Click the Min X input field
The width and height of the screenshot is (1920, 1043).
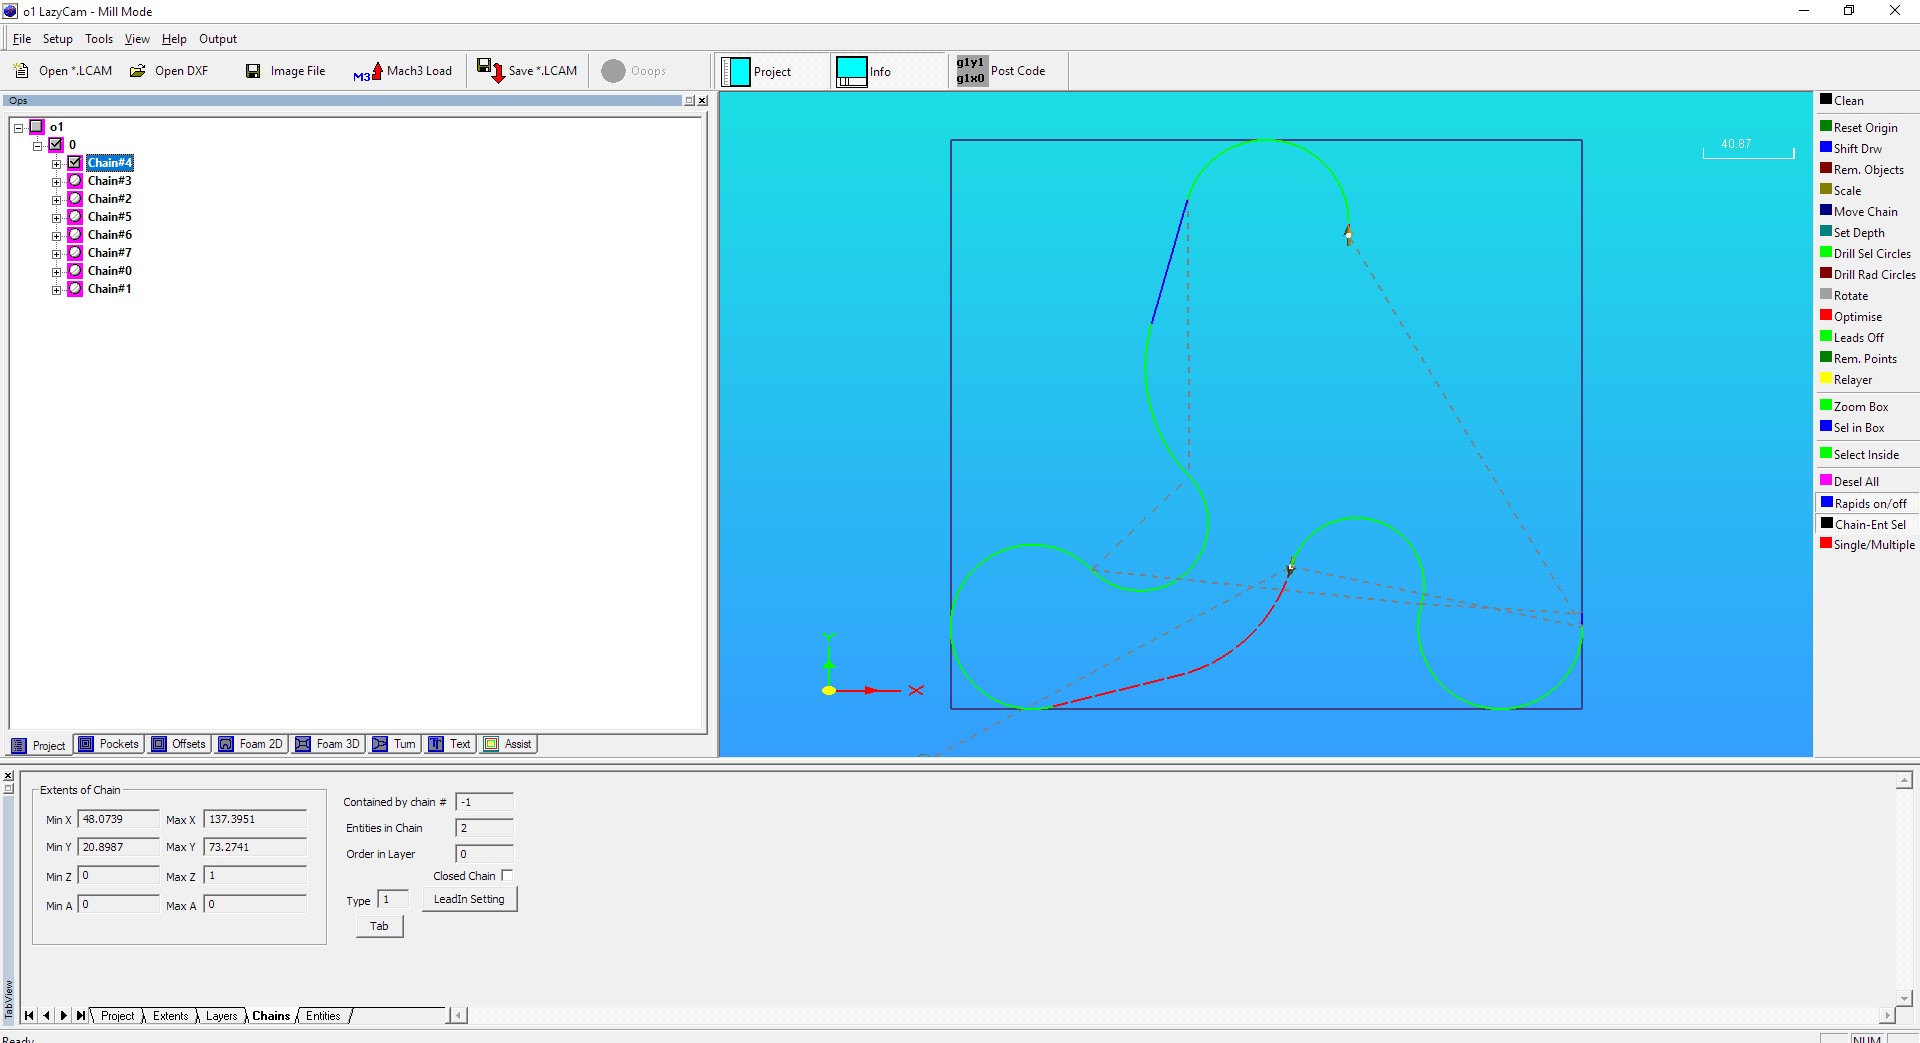tap(118, 819)
